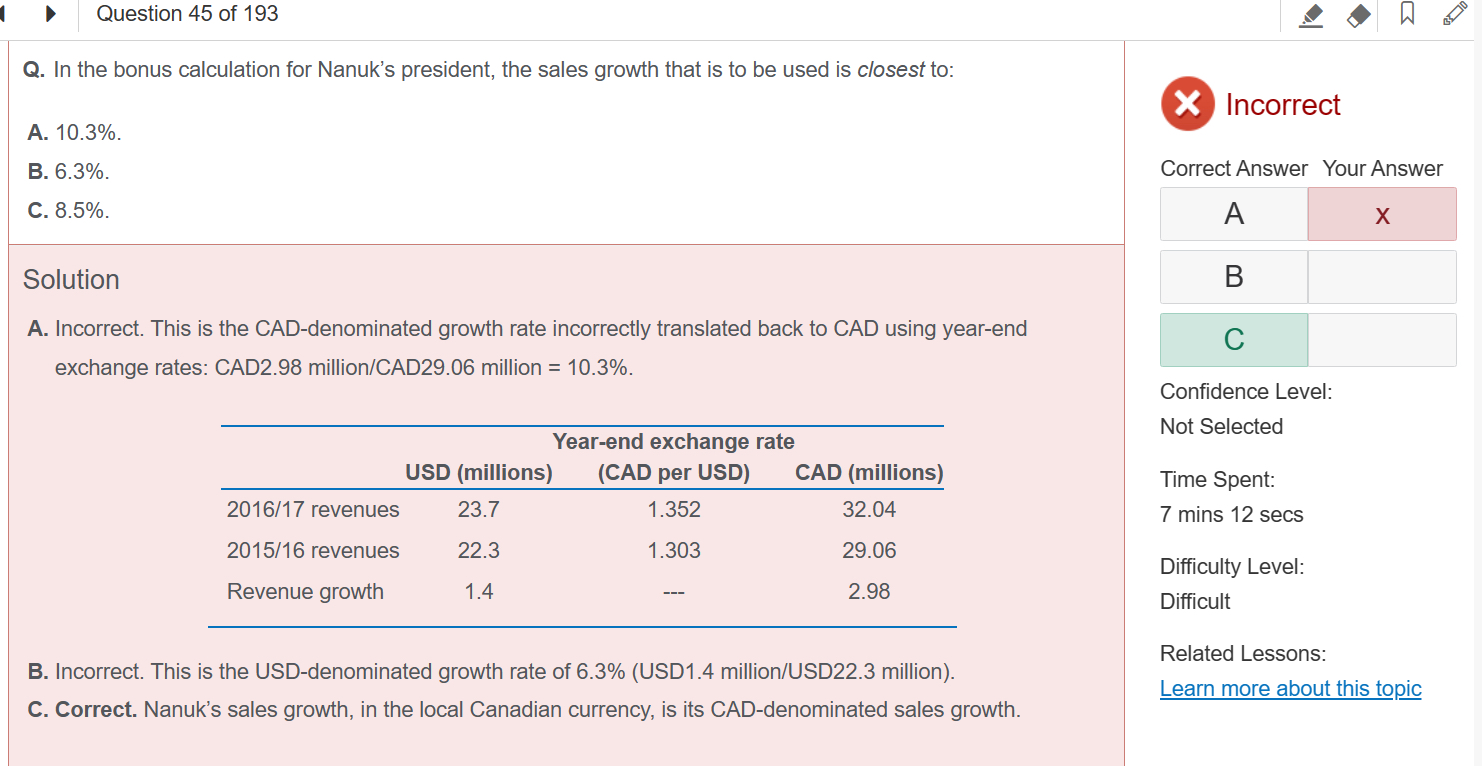Activate the highlighter tool
The height and width of the screenshot is (766, 1482).
pos(1313,15)
